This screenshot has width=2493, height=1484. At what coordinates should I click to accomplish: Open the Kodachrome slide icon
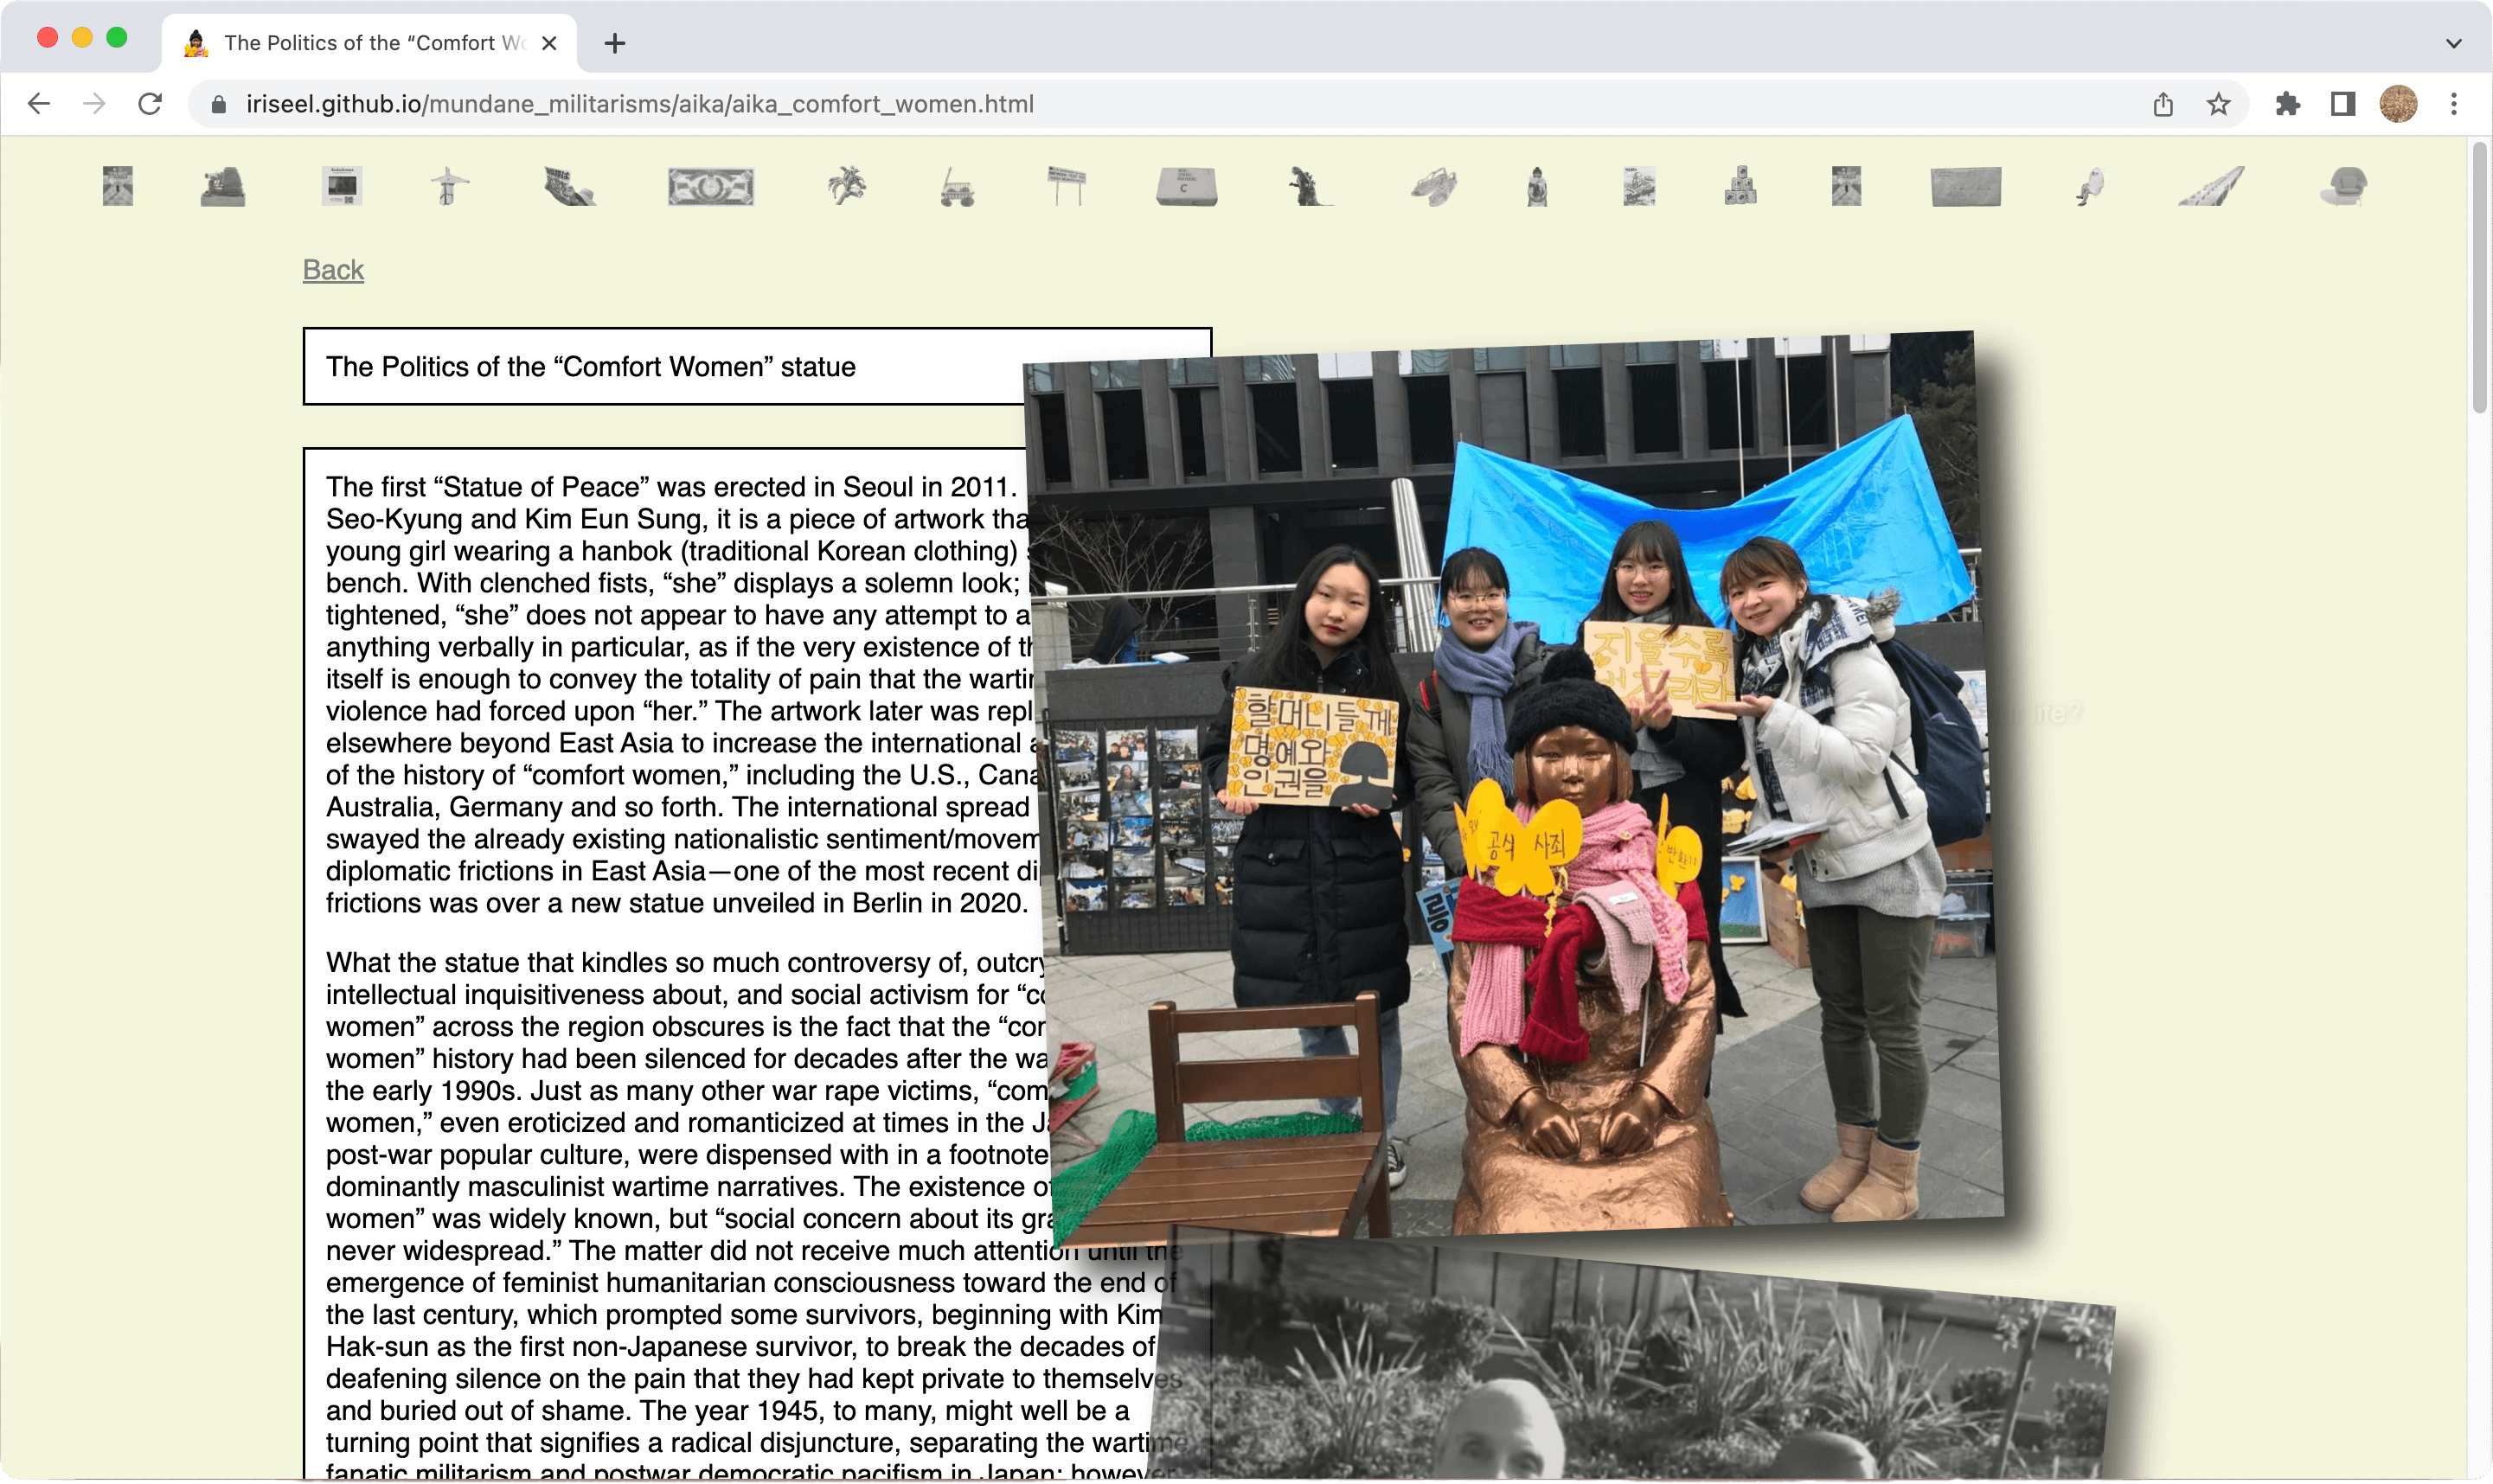click(342, 187)
